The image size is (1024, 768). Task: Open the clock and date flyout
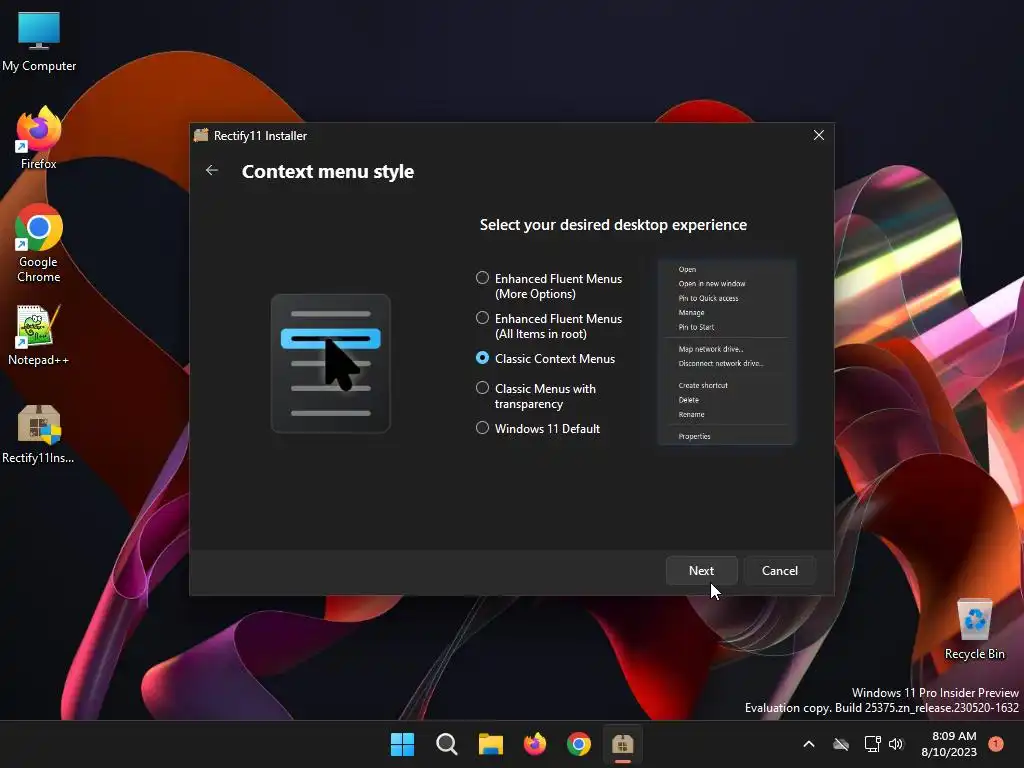pyautogui.click(x=950, y=744)
